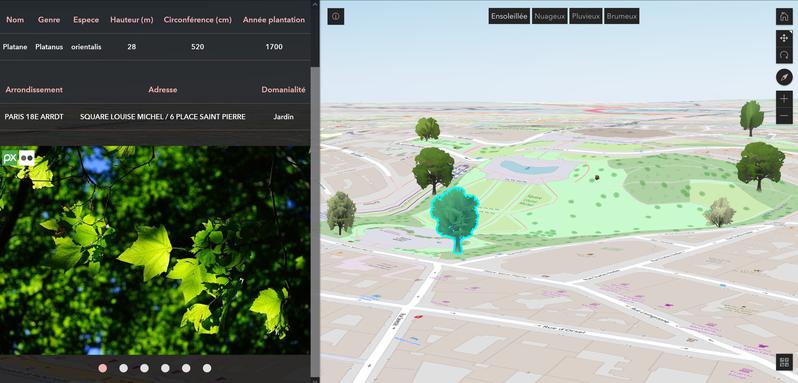The width and height of the screenshot is (798, 383).
Task: Reset orientation with the compass icon
Action: pyautogui.click(x=784, y=77)
